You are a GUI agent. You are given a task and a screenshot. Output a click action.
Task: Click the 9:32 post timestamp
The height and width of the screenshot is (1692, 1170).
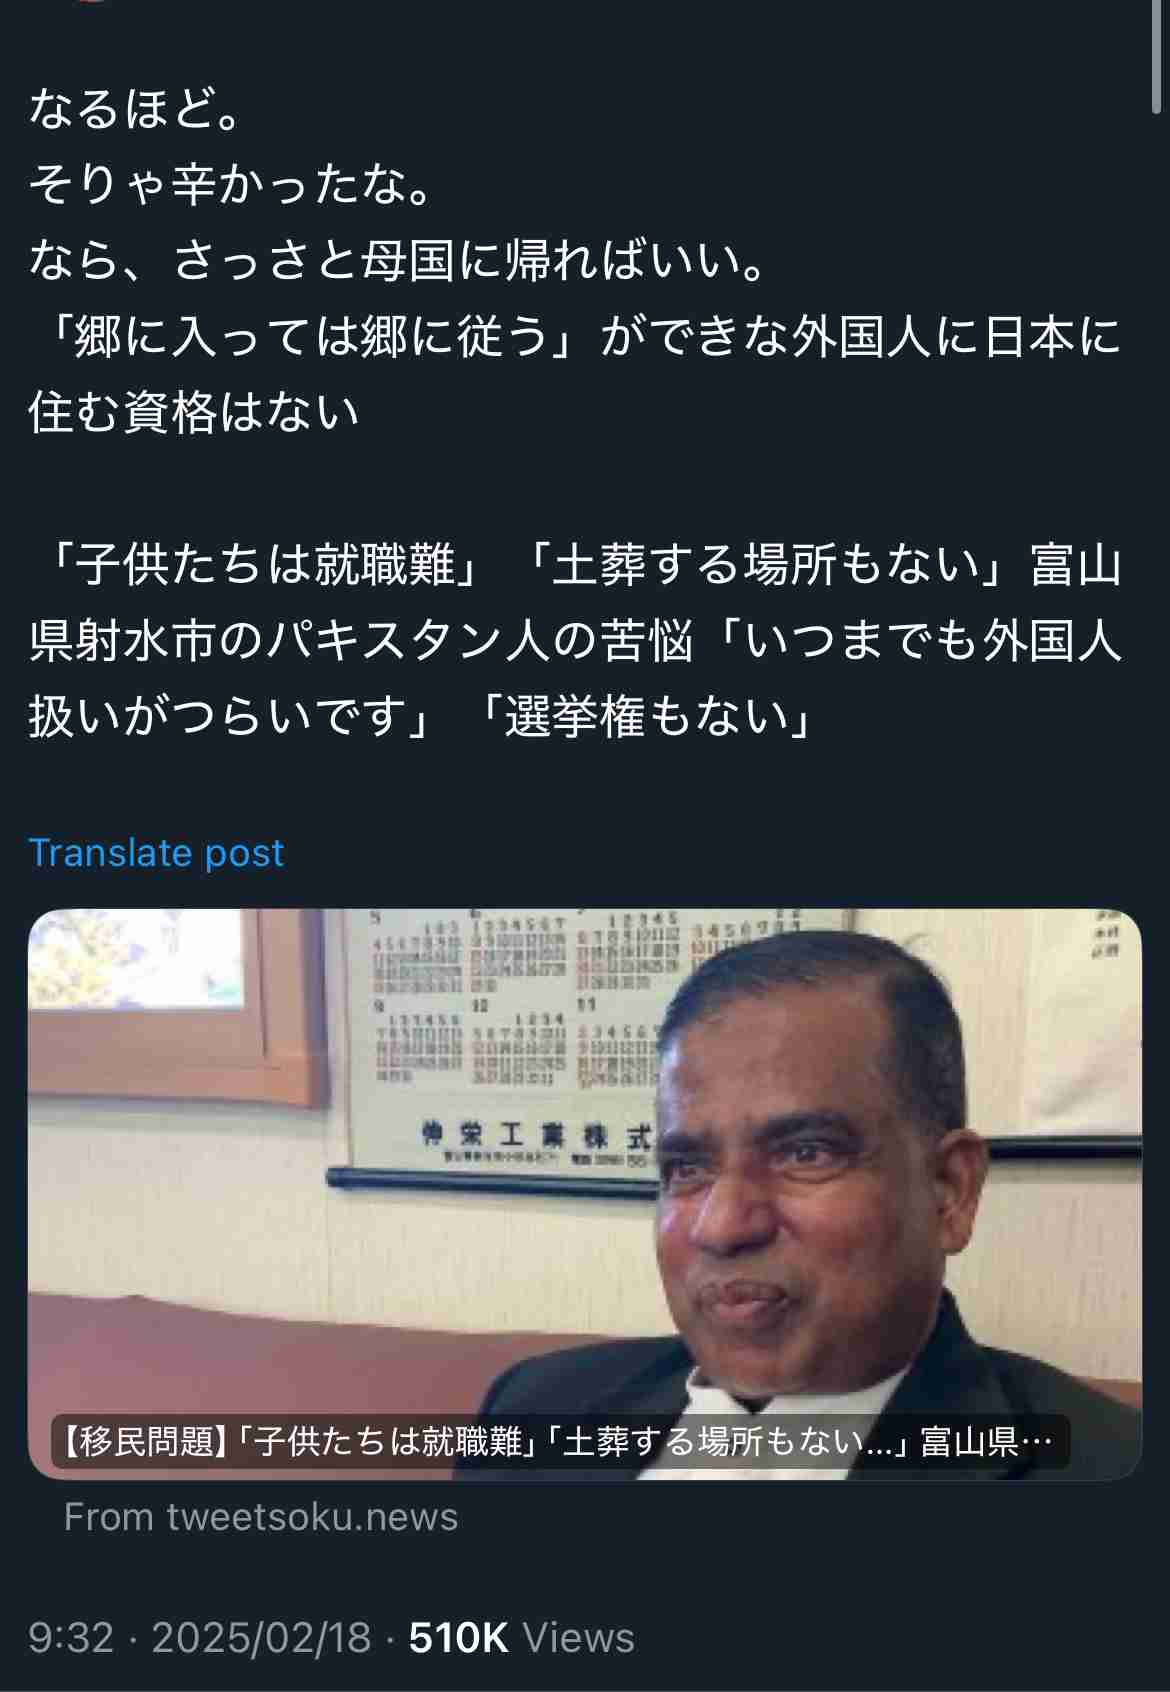tap(71, 1638)
